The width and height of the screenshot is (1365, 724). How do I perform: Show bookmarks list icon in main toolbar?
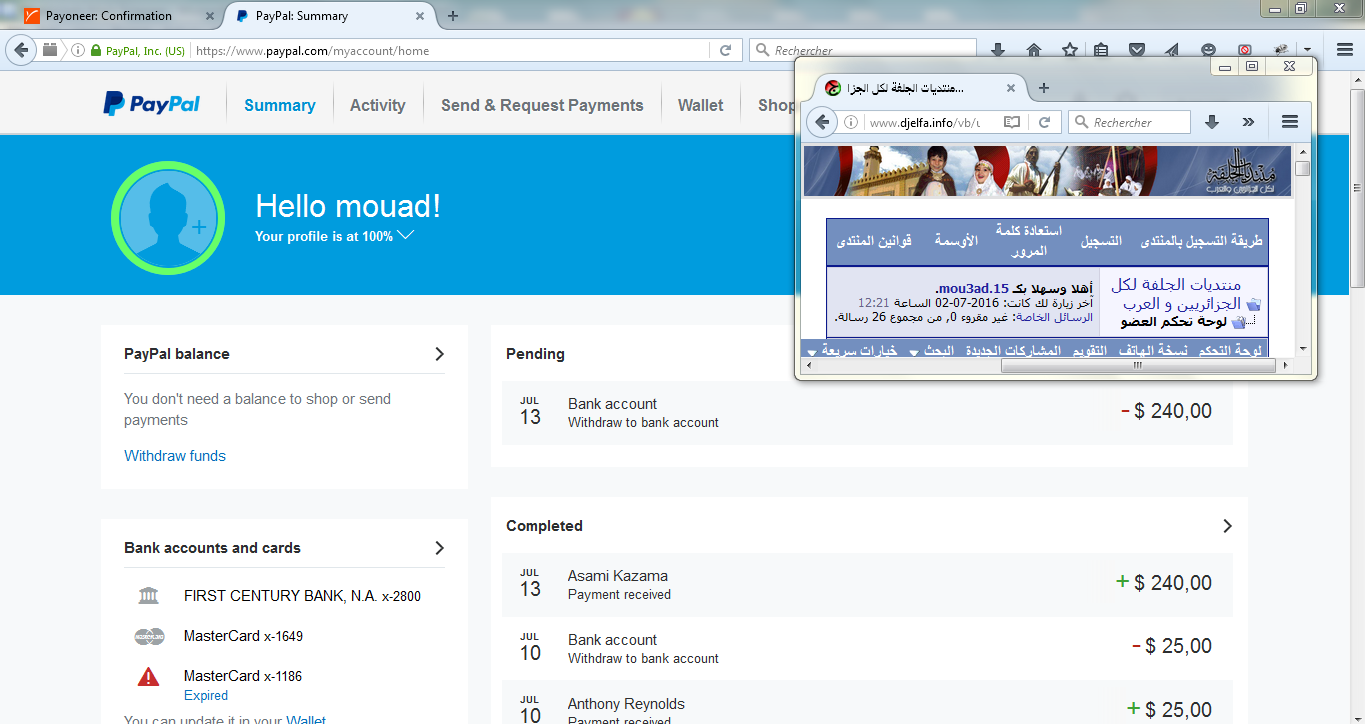point(1101,50)
